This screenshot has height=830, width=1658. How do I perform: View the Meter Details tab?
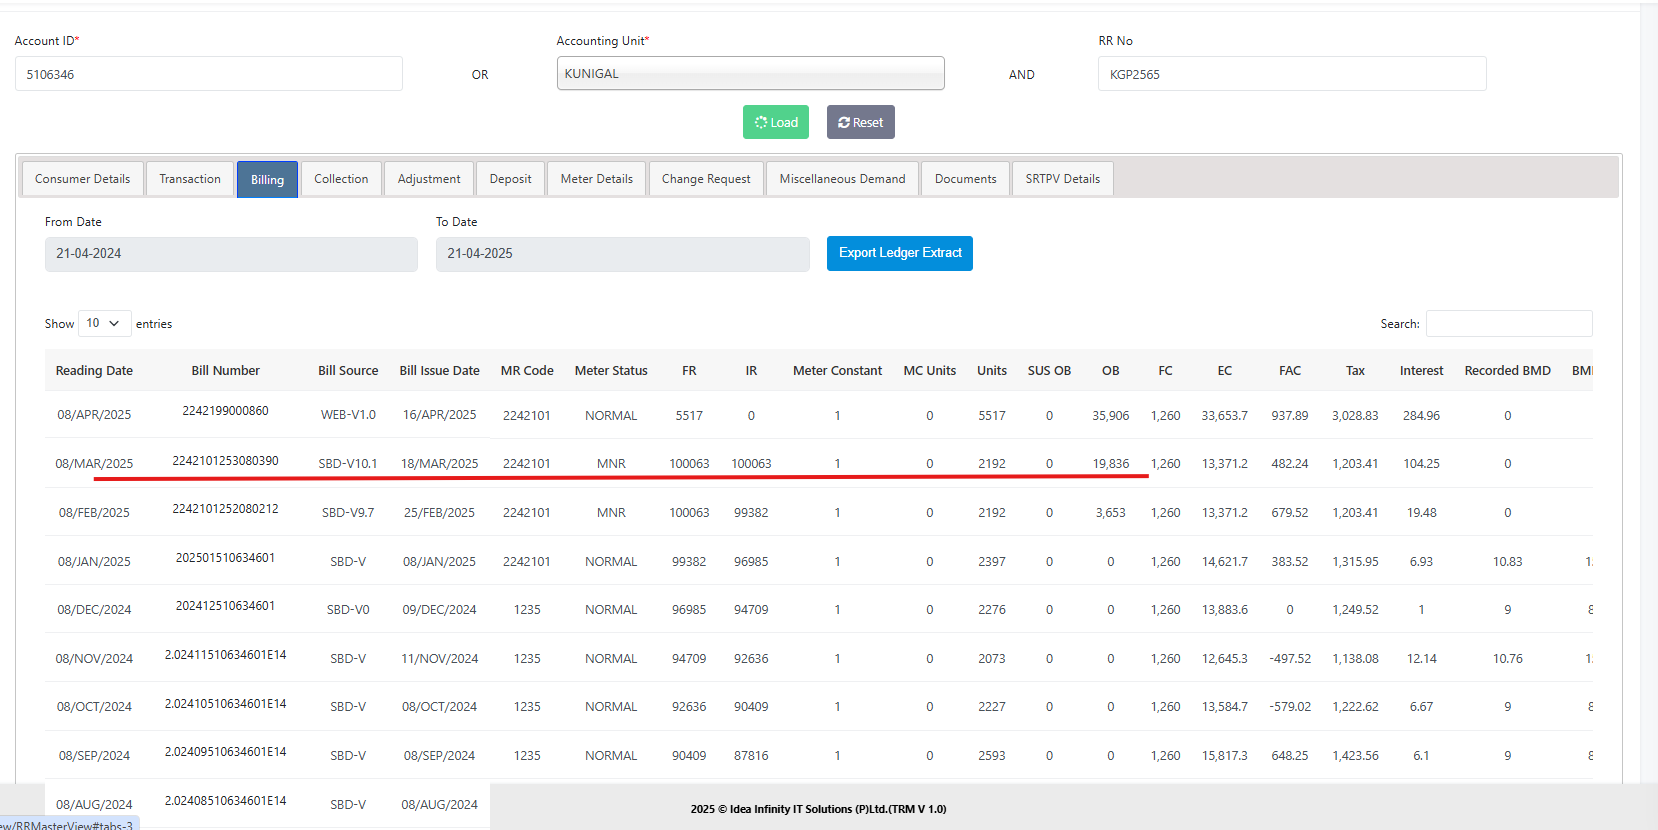click(597, 179)
